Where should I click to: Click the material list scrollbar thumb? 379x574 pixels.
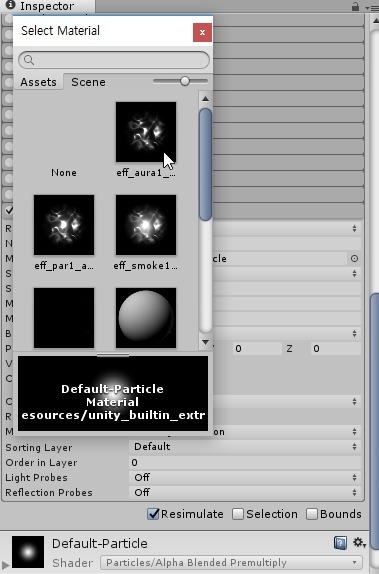[205, 164]
